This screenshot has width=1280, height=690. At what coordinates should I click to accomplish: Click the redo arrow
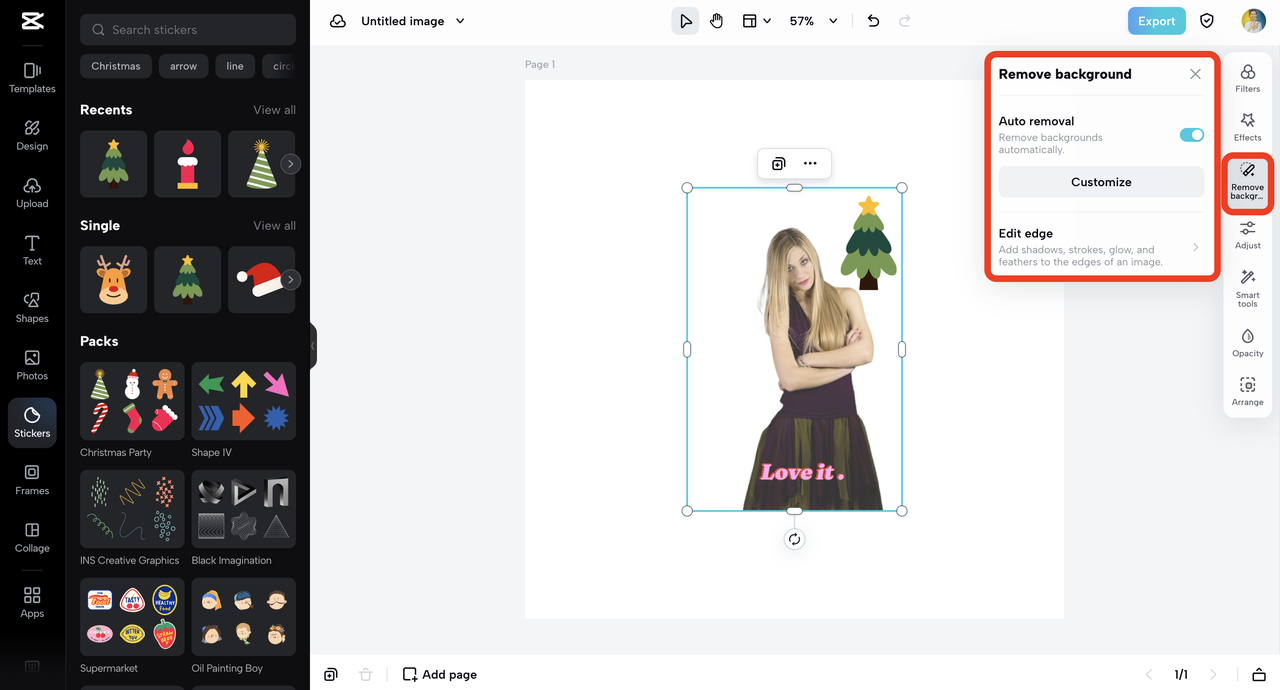coord(905,21)
